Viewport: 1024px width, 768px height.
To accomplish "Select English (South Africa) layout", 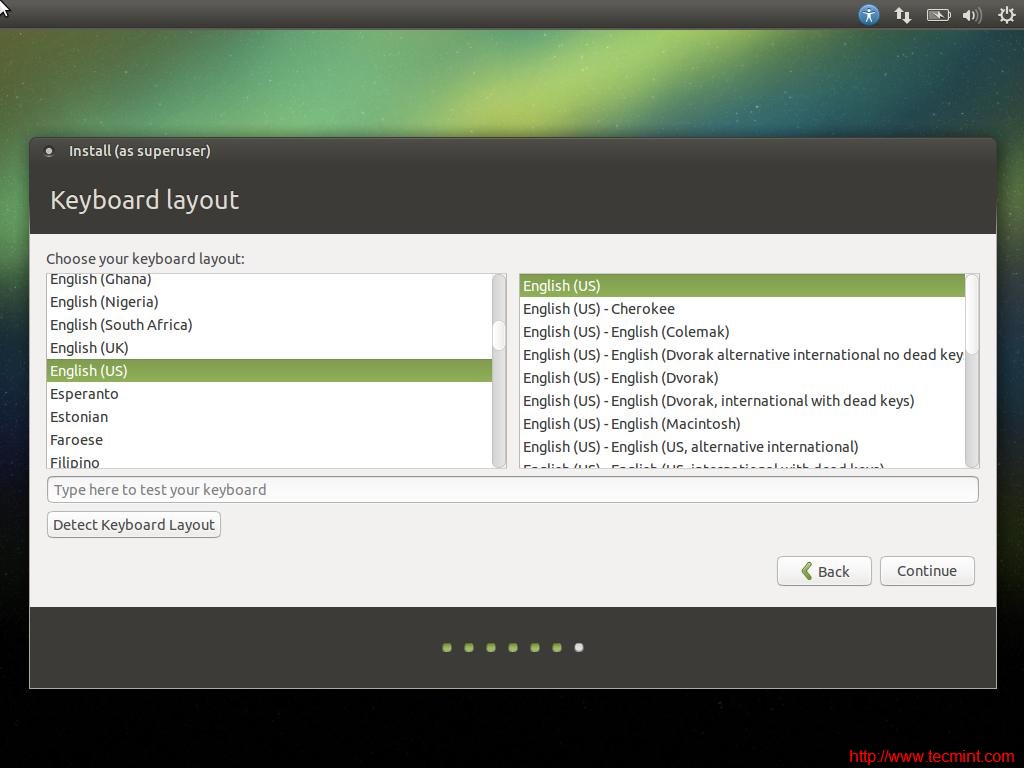I will (269, 325).
